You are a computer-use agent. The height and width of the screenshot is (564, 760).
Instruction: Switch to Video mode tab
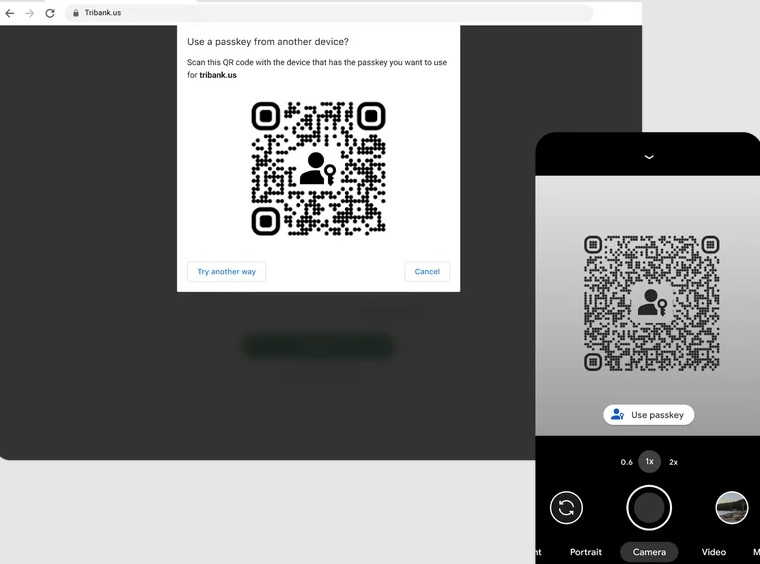point(713,552)
